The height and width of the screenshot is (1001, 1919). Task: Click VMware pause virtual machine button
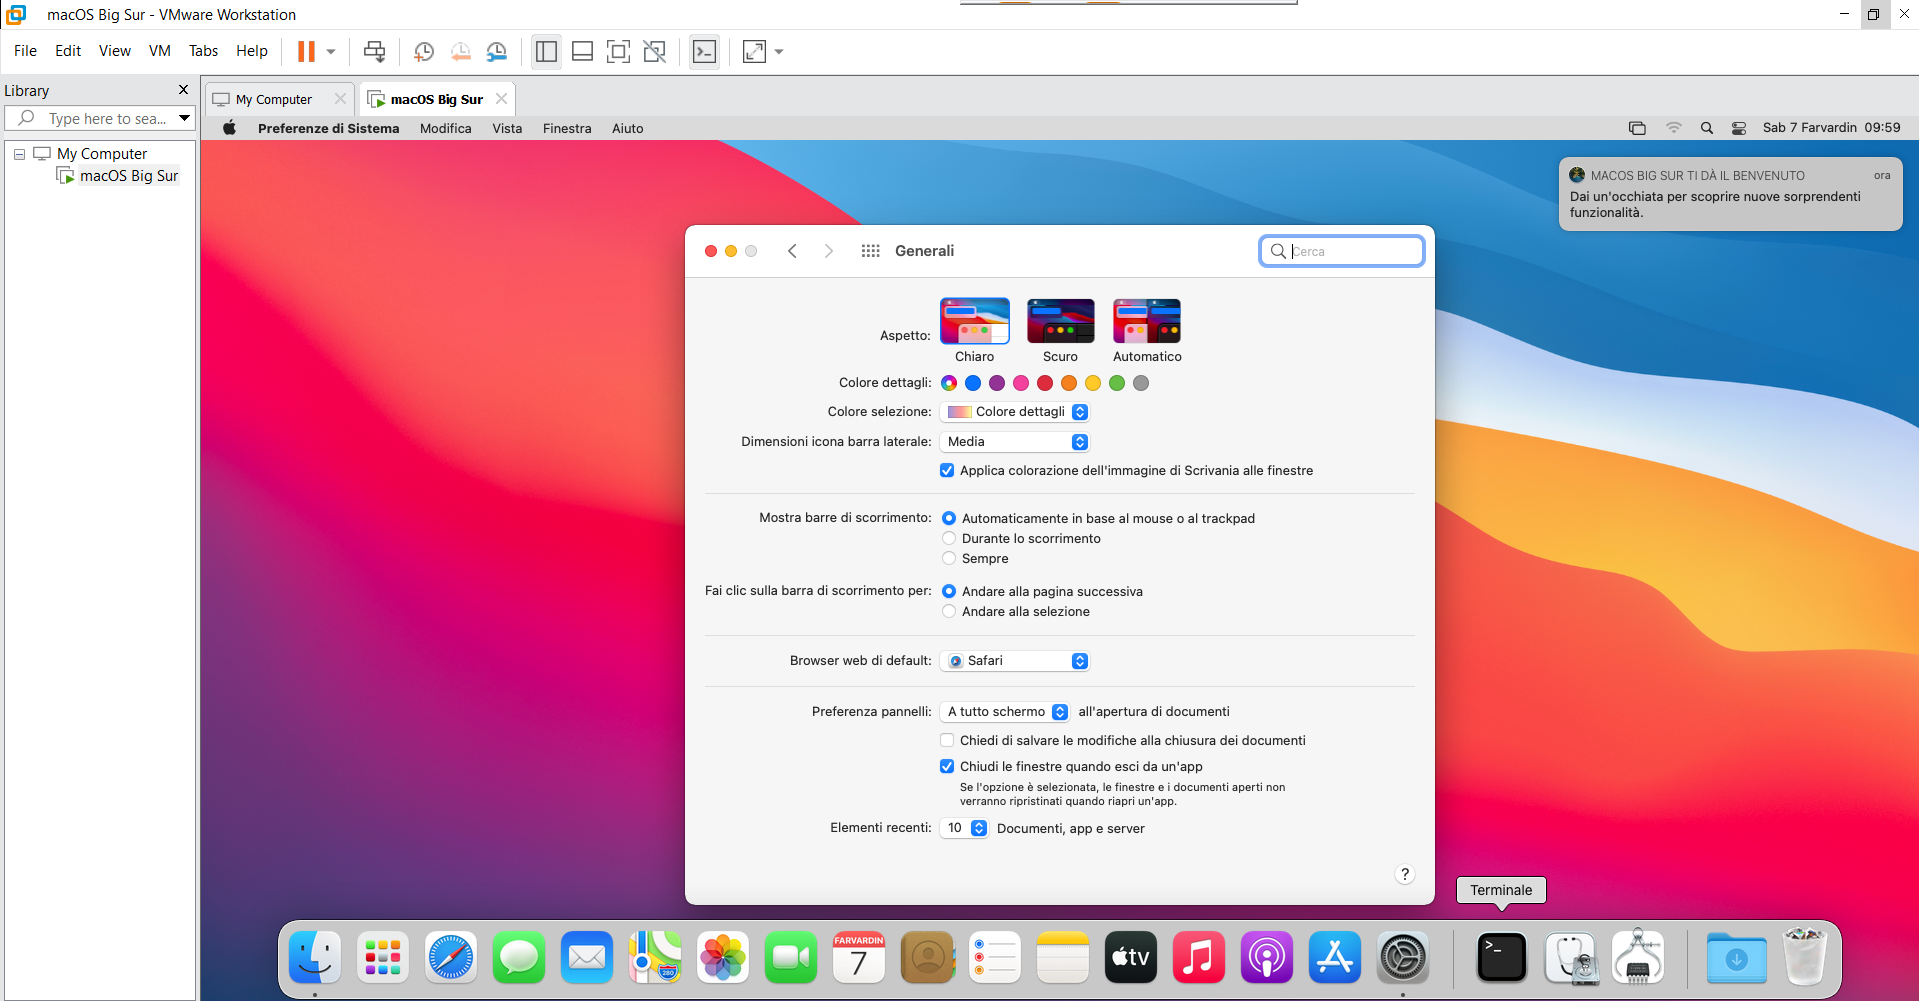click(306, 51)
